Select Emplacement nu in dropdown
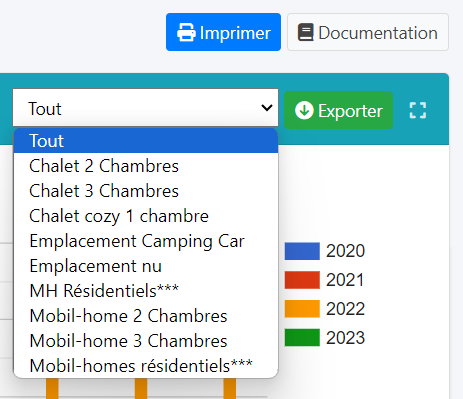 pos(146,266)
